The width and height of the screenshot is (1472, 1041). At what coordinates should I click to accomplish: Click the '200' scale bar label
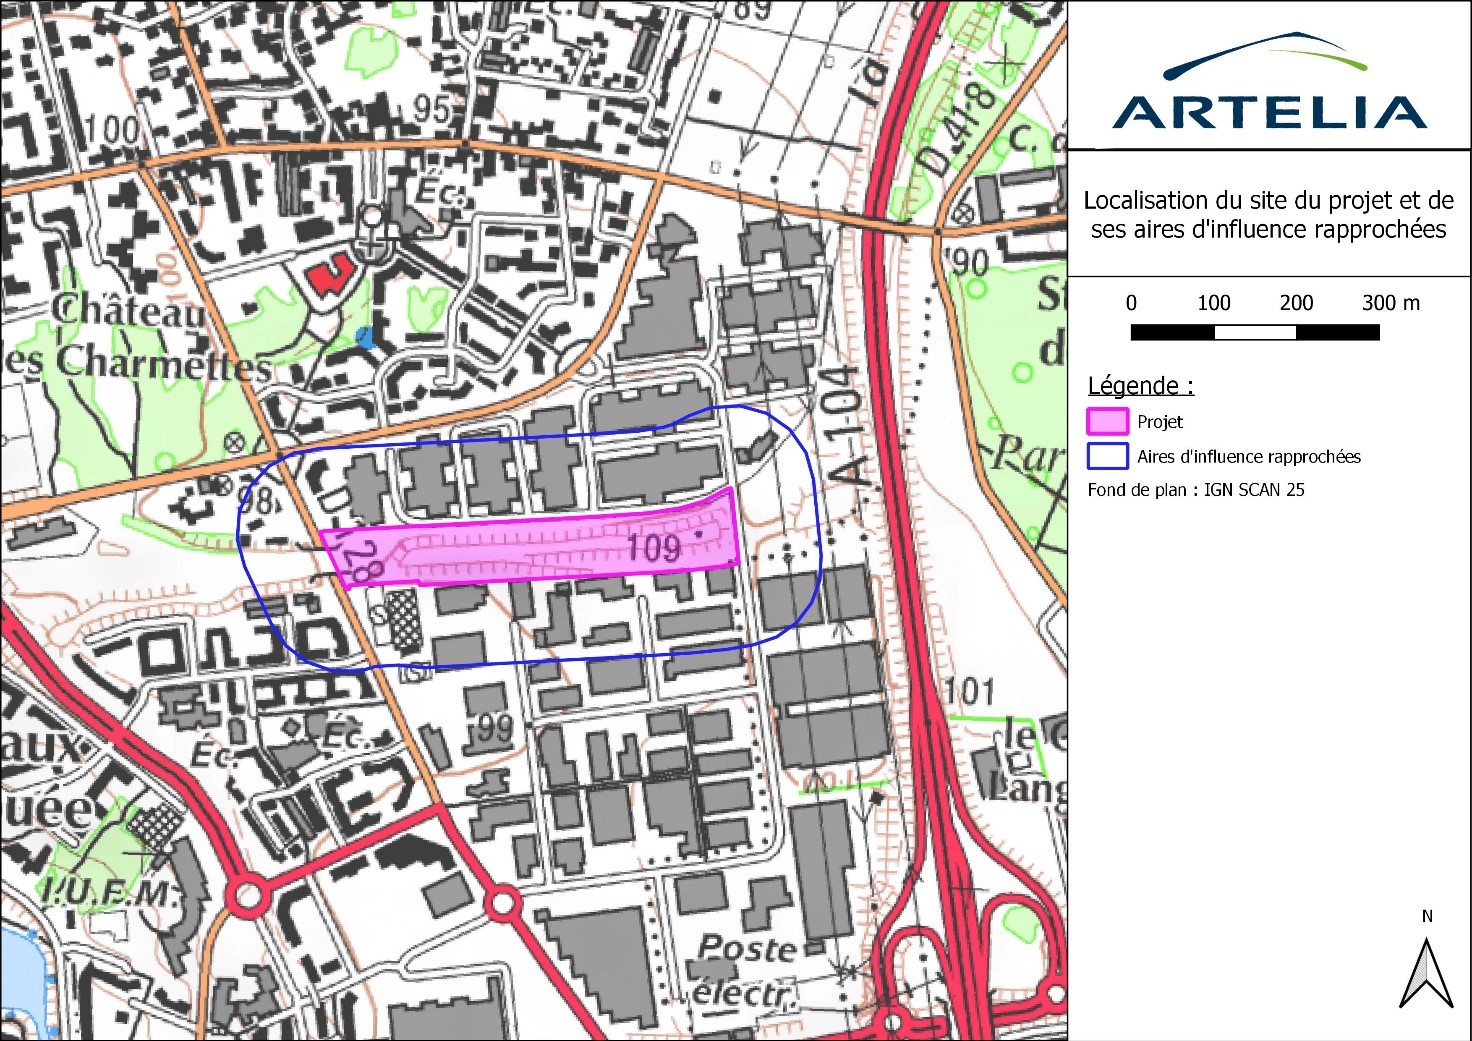coord(1296,303)
